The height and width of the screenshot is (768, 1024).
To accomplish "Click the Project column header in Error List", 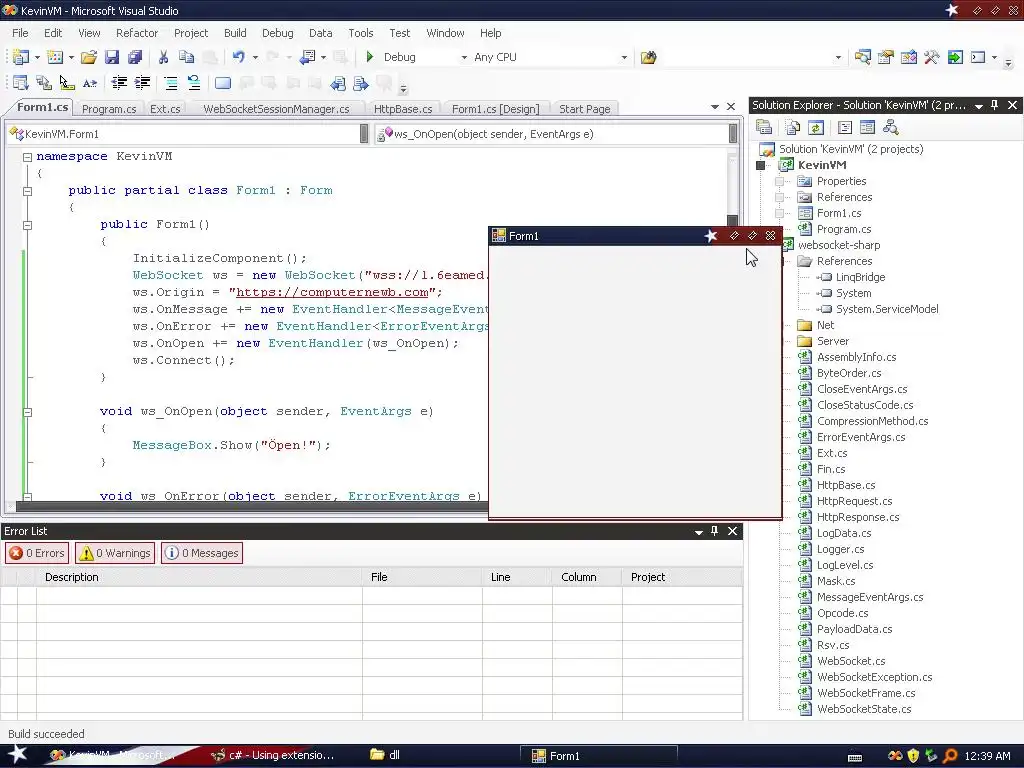I will click(682, 577).
